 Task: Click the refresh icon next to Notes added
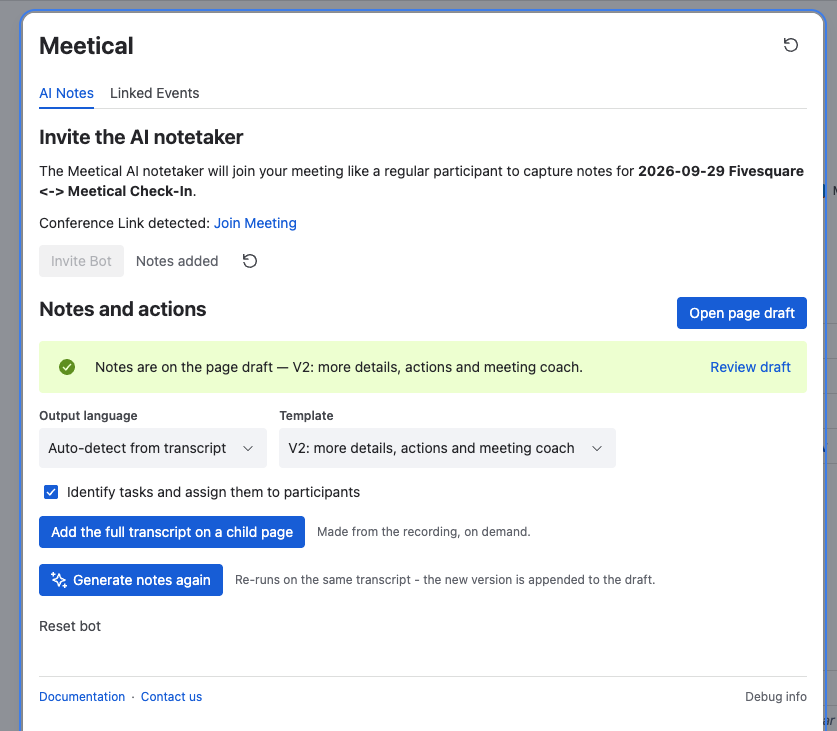coord(250,261)
